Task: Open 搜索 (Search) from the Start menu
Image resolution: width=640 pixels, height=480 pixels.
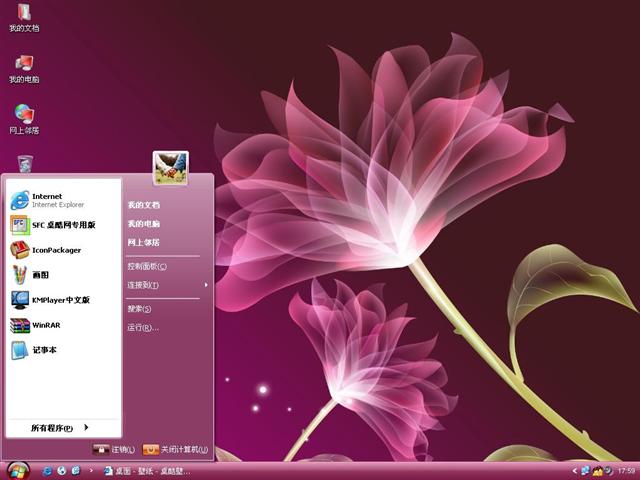Action: point(139,309)
